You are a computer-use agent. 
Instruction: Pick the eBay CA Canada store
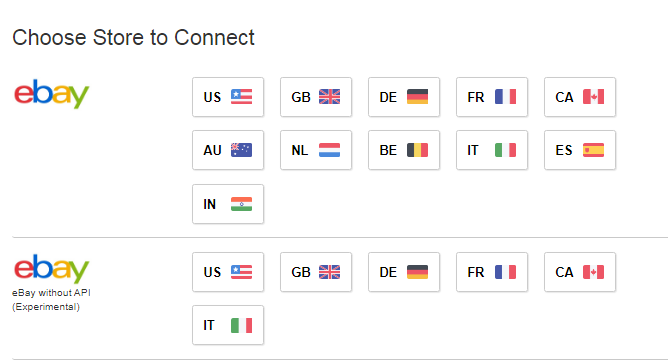[x=580, y=97]
